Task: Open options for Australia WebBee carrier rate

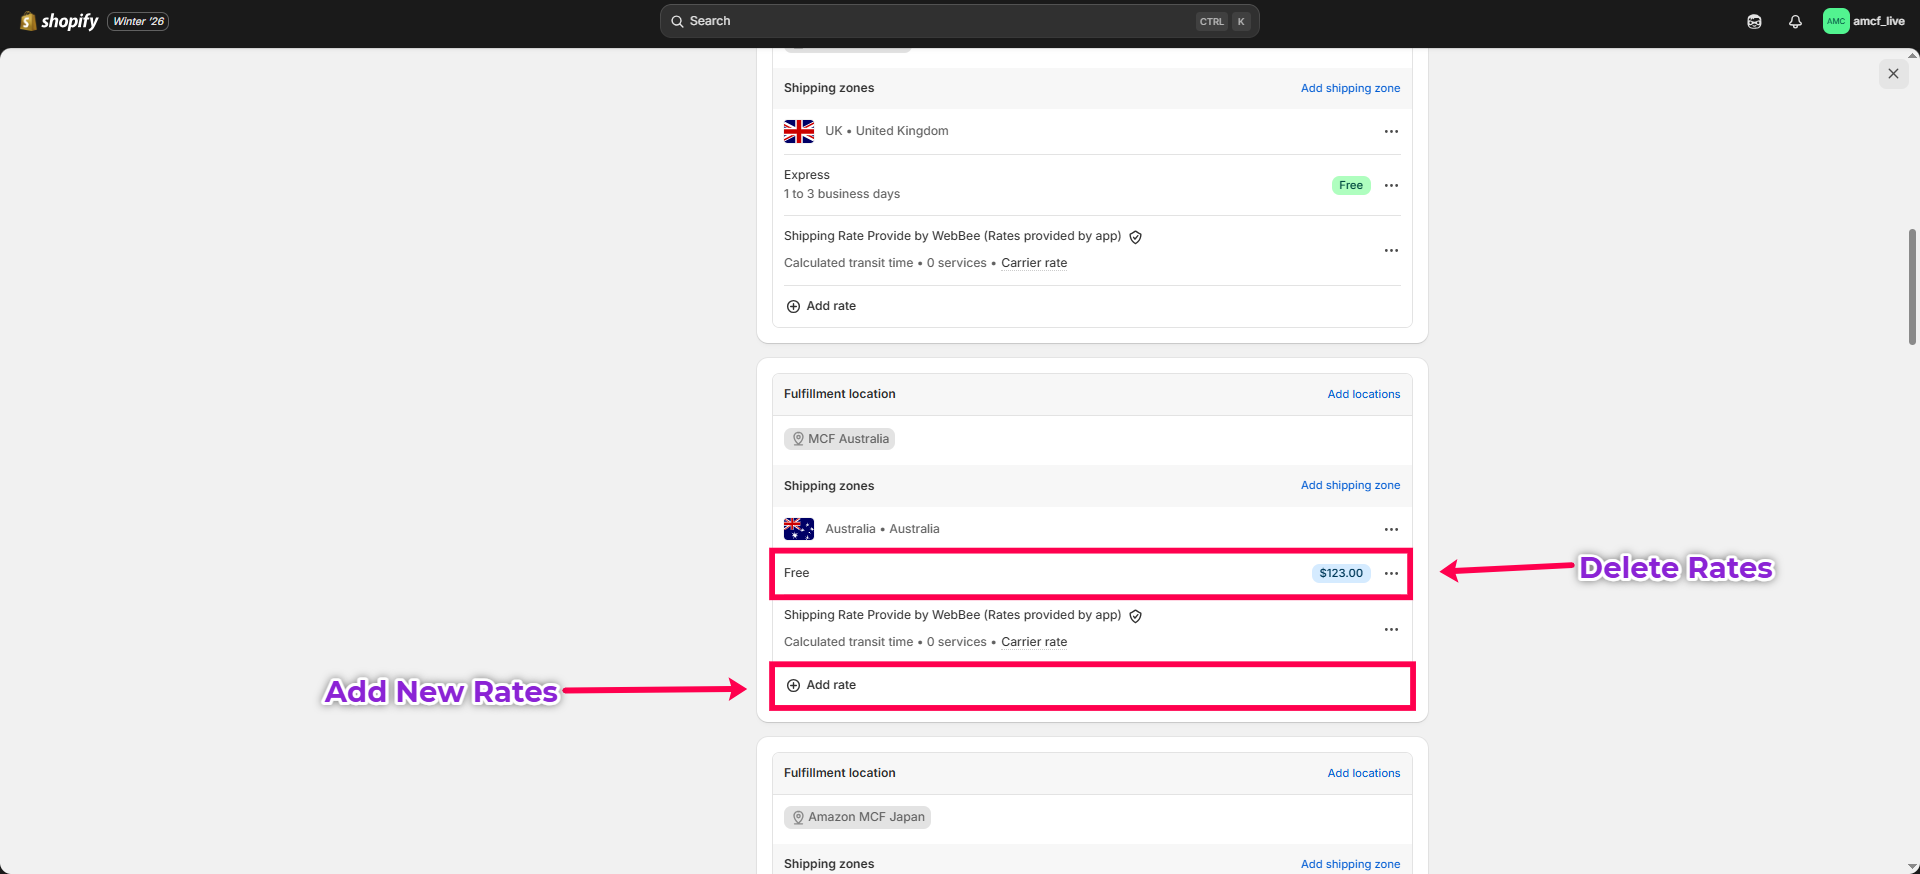Action: pos(1391,629)
